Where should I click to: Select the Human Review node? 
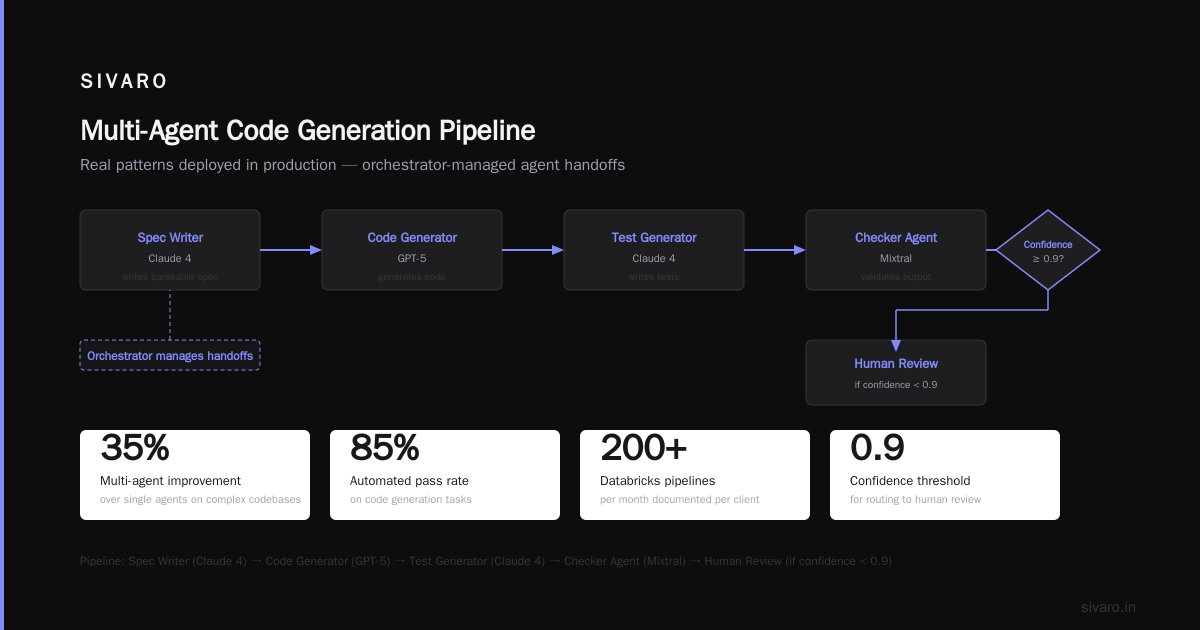(x=896, y=372)
